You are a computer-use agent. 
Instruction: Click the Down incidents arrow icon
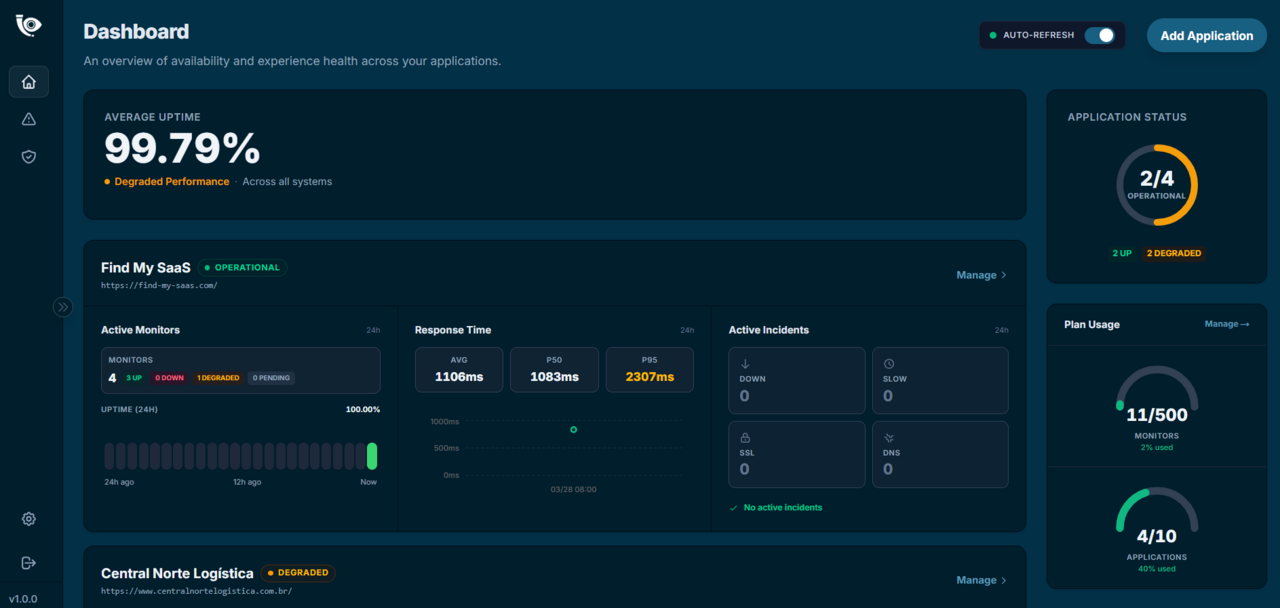745,364
